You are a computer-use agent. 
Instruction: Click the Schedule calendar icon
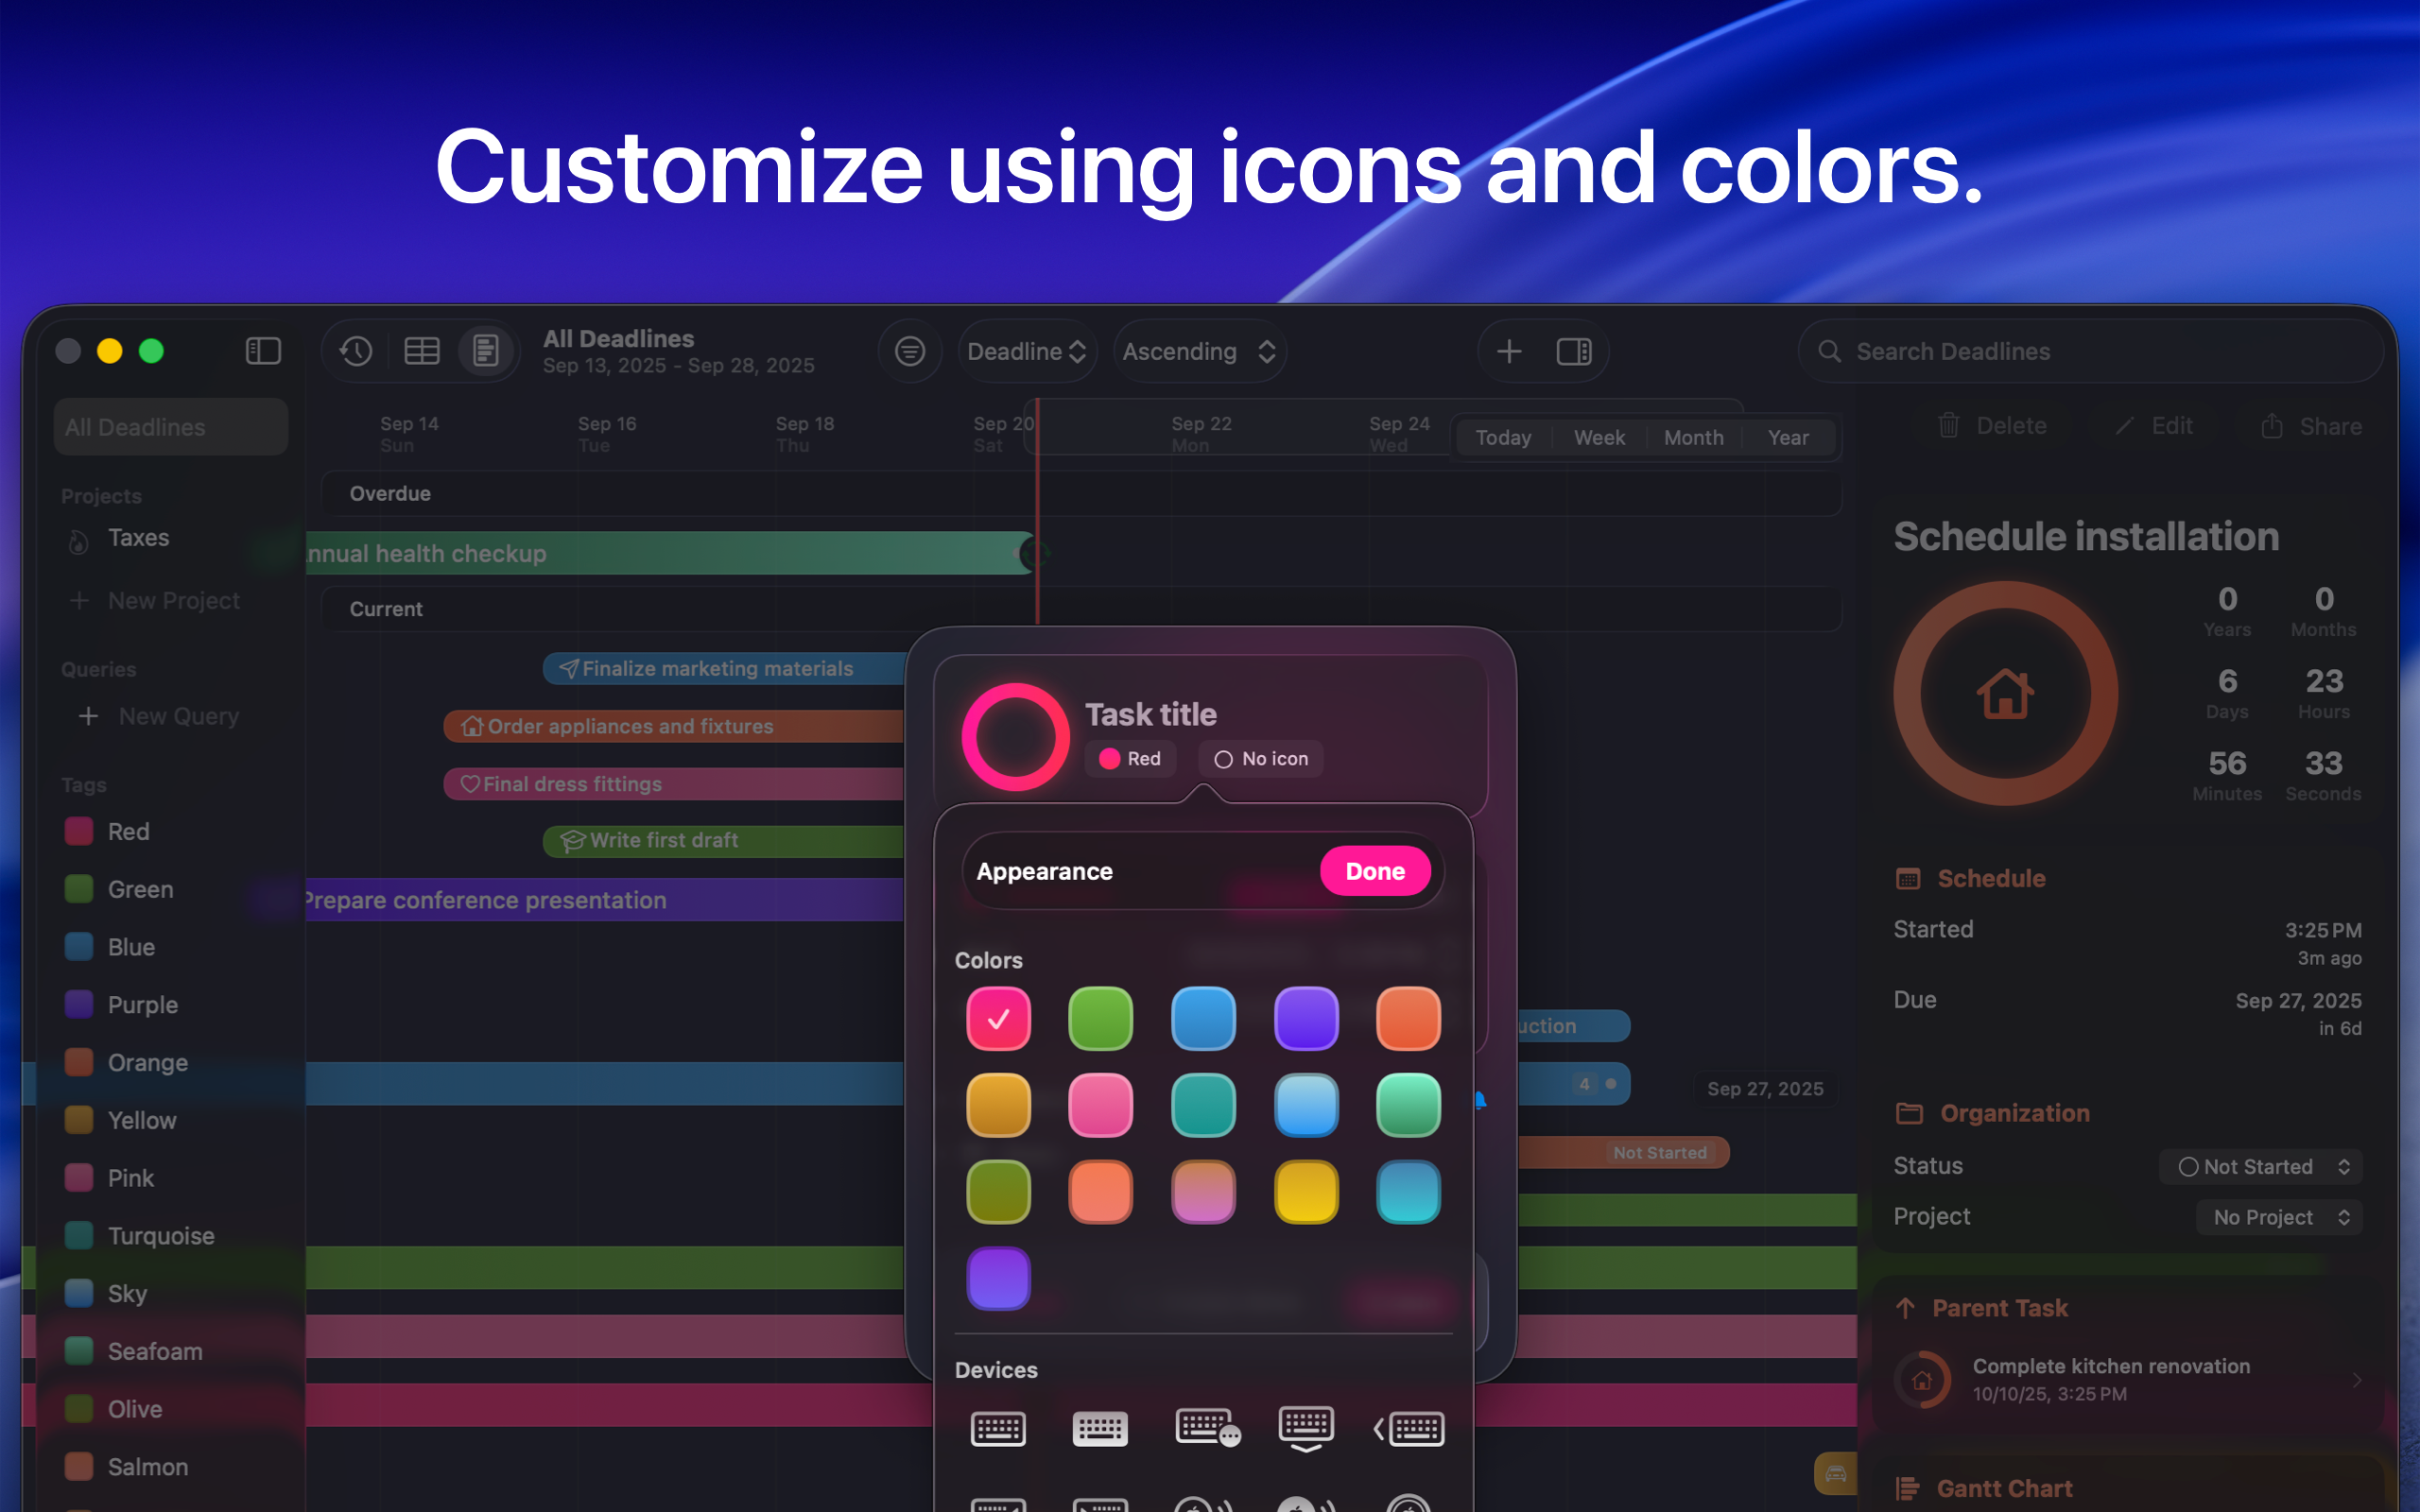1908,879
